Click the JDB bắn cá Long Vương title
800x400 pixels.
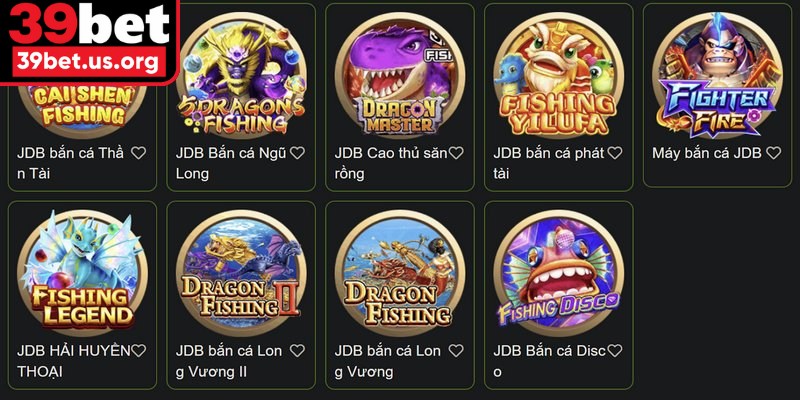(388, 361)
